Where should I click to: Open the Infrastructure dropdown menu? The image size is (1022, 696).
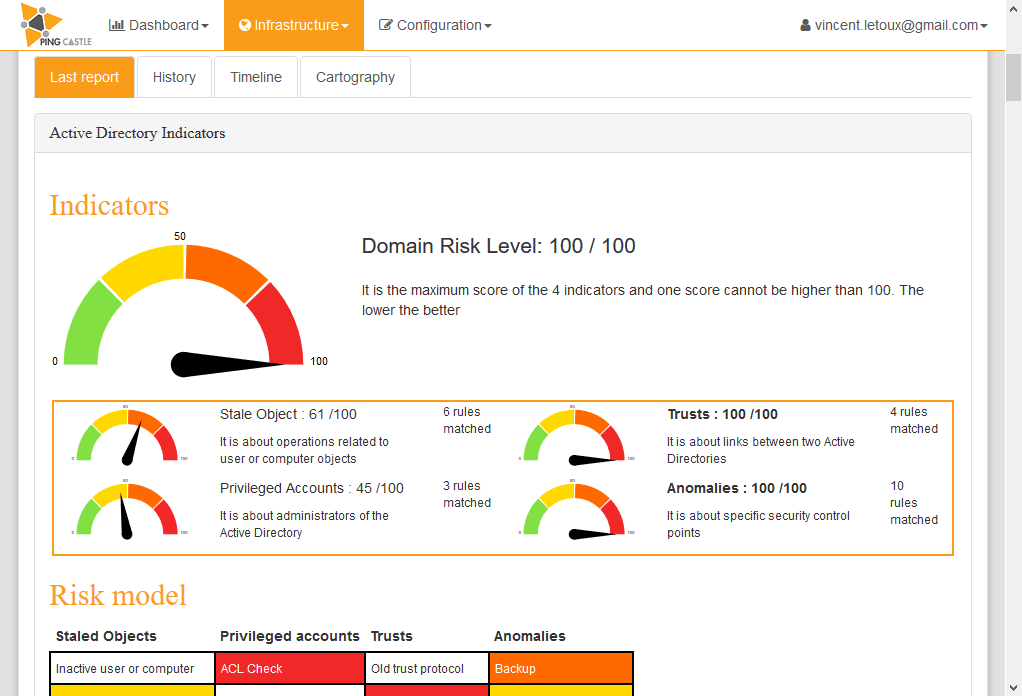tap(293, 25)
